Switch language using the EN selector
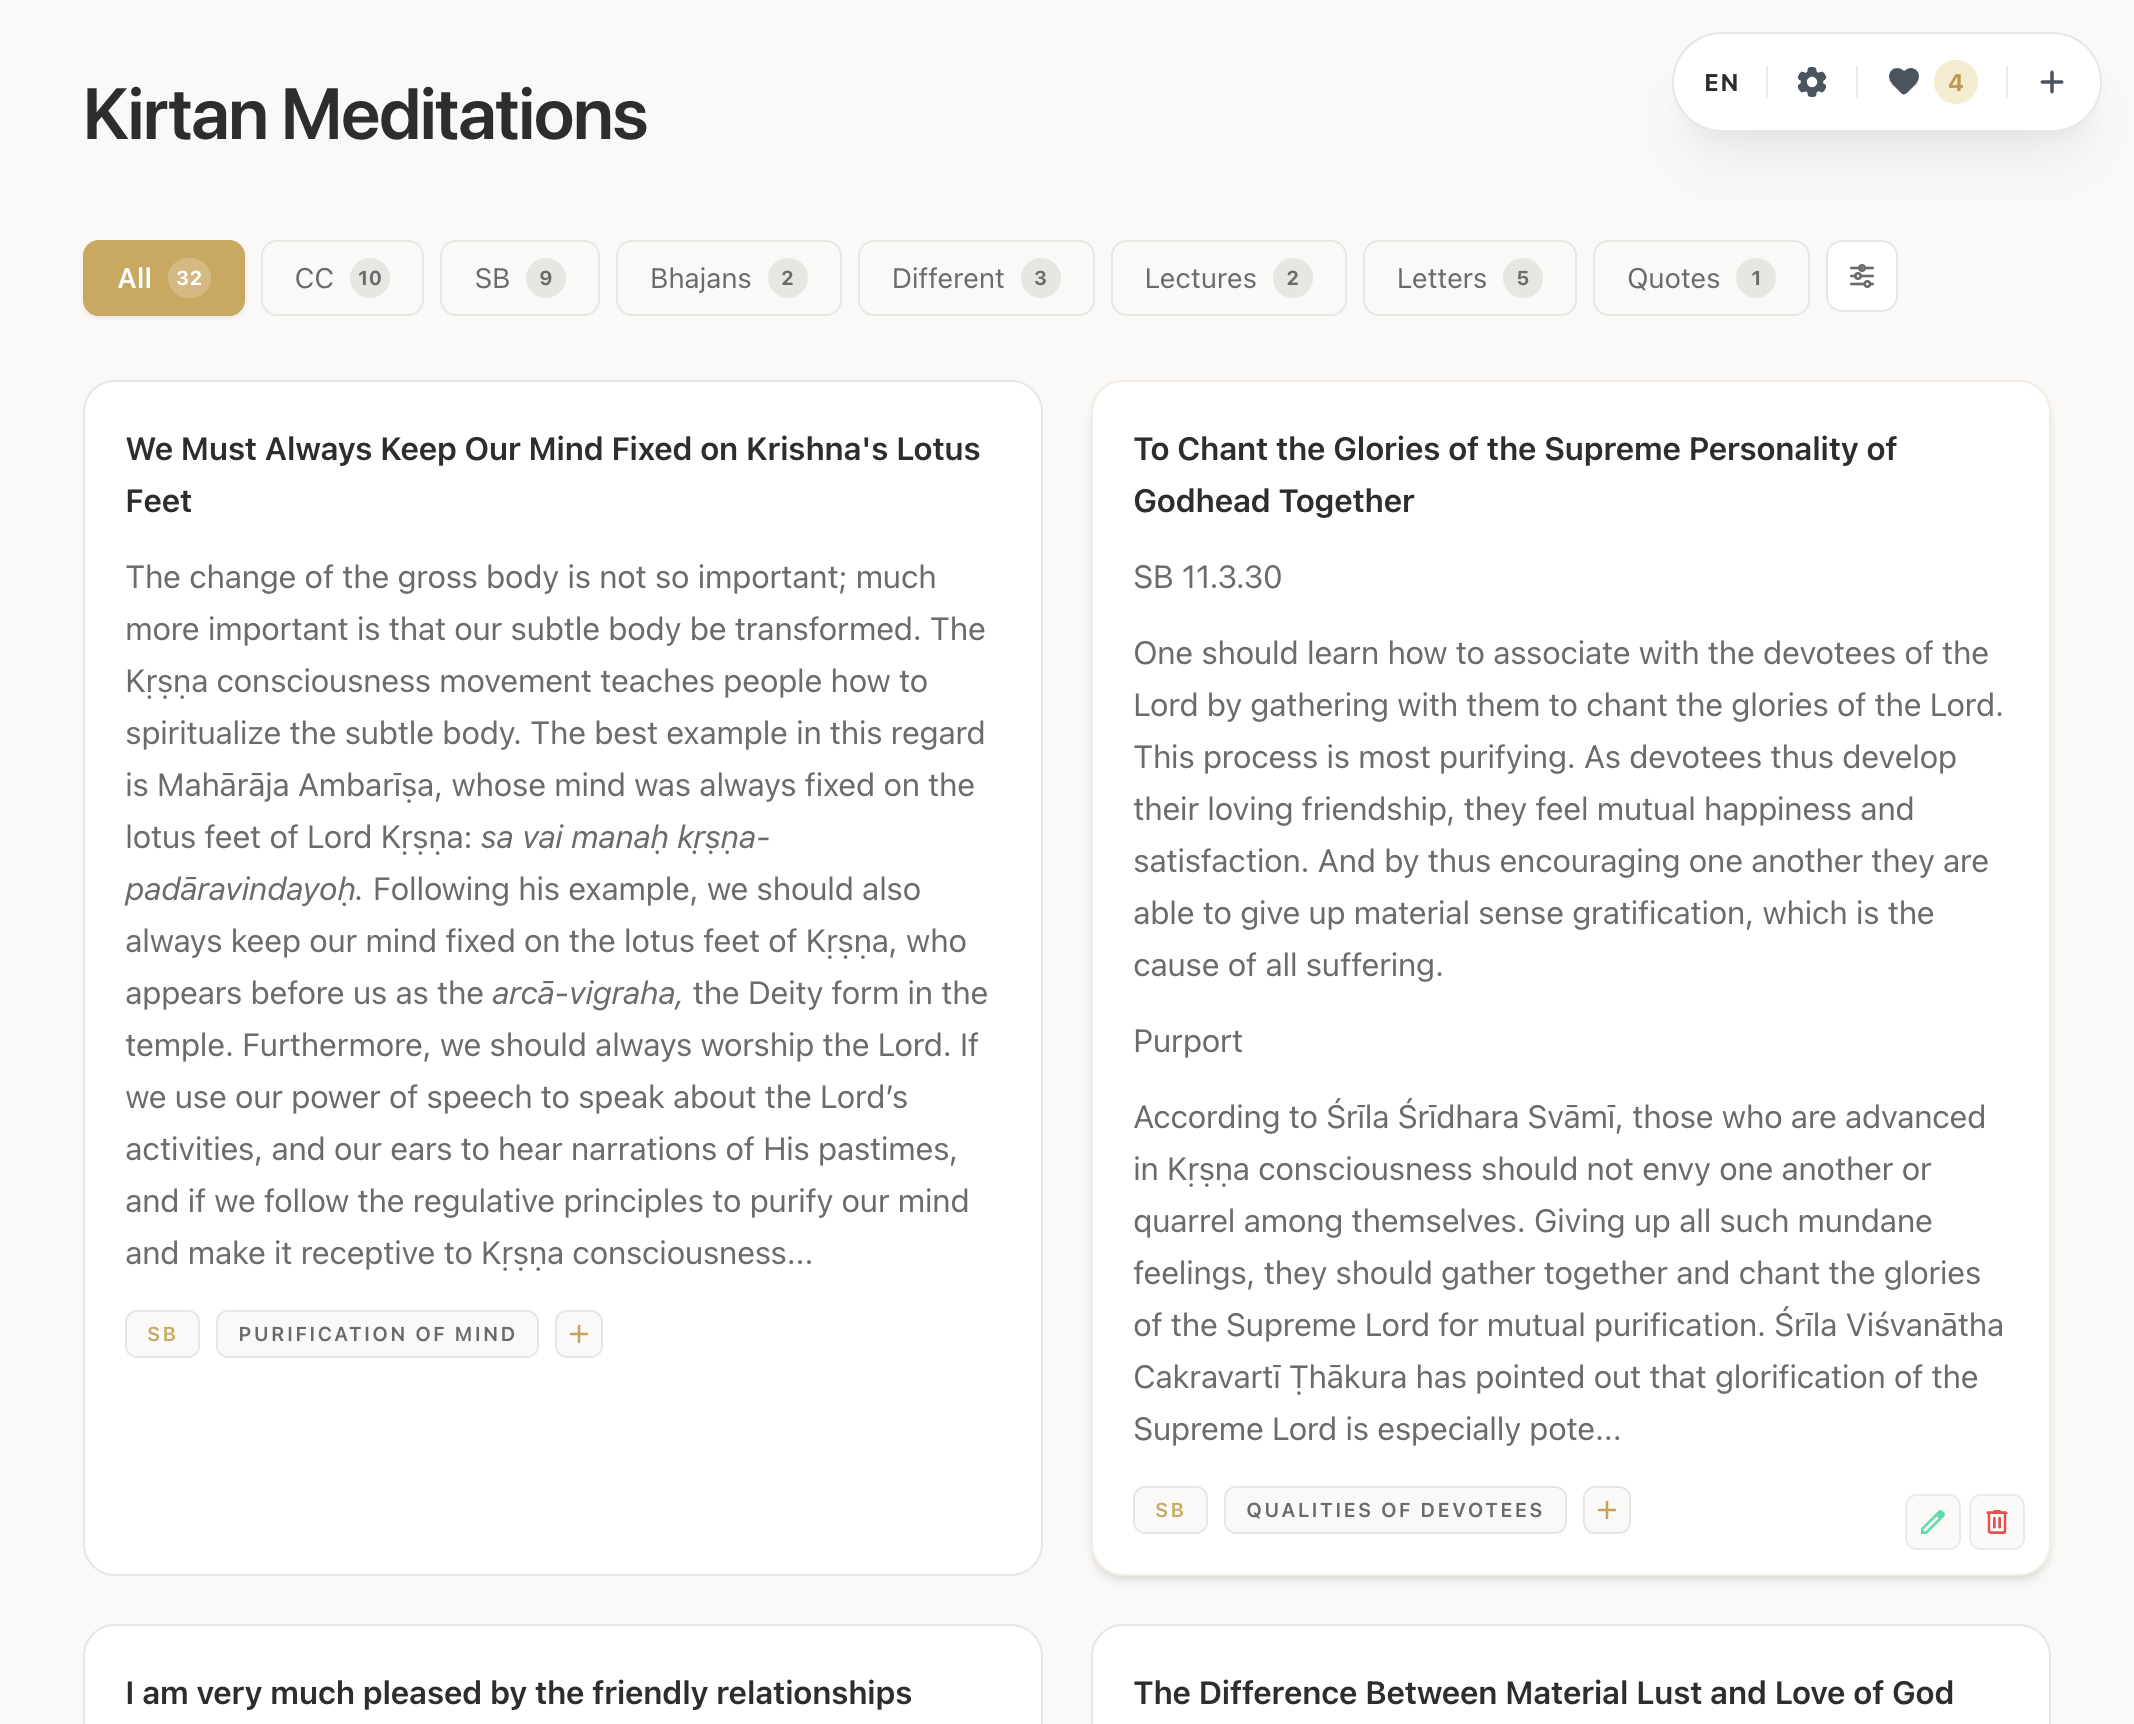 click(1721, 82)
